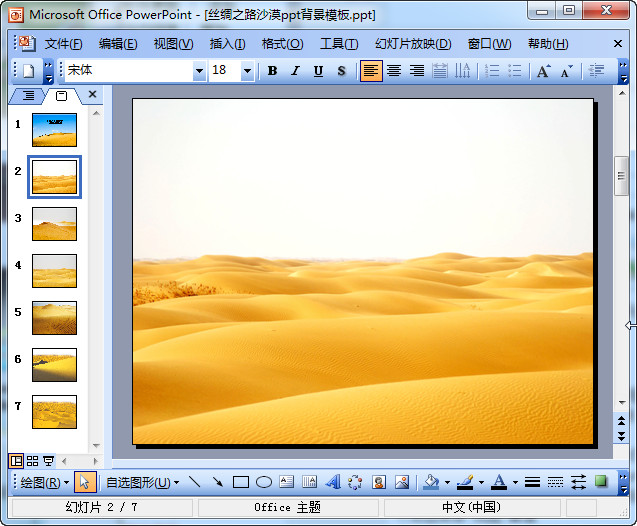
Task: Toggle Italic formatting
Action: click(295, 71)
